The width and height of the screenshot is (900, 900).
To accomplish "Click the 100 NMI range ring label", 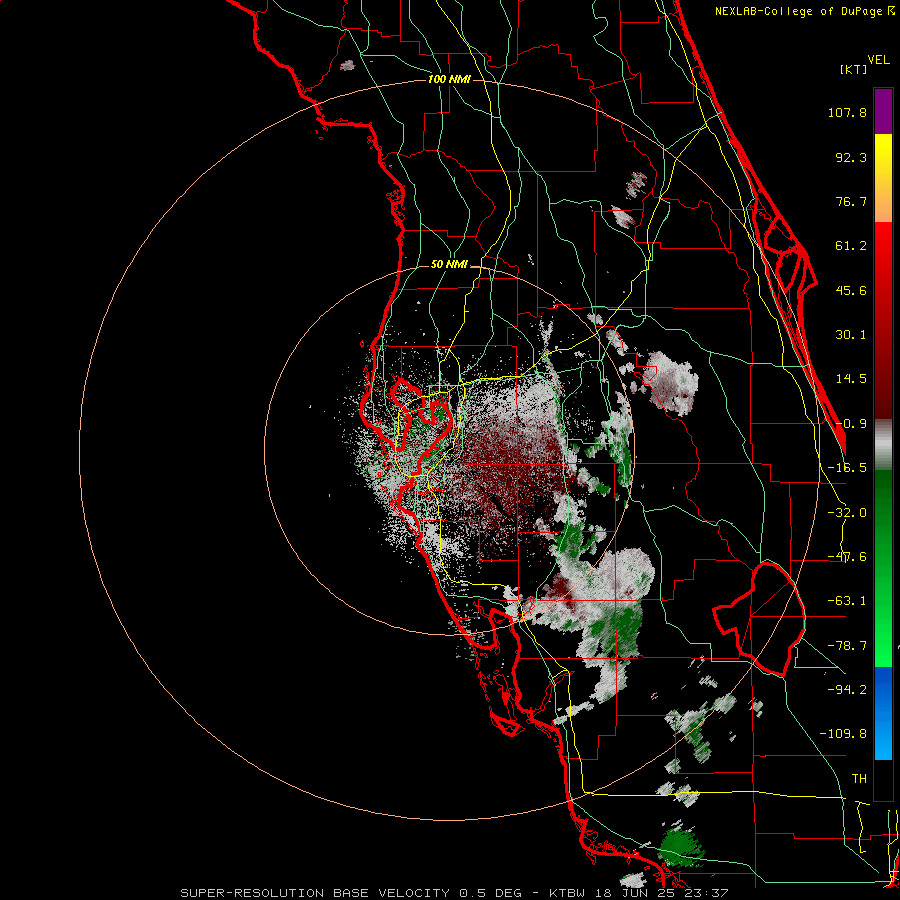I will (449, 79).
